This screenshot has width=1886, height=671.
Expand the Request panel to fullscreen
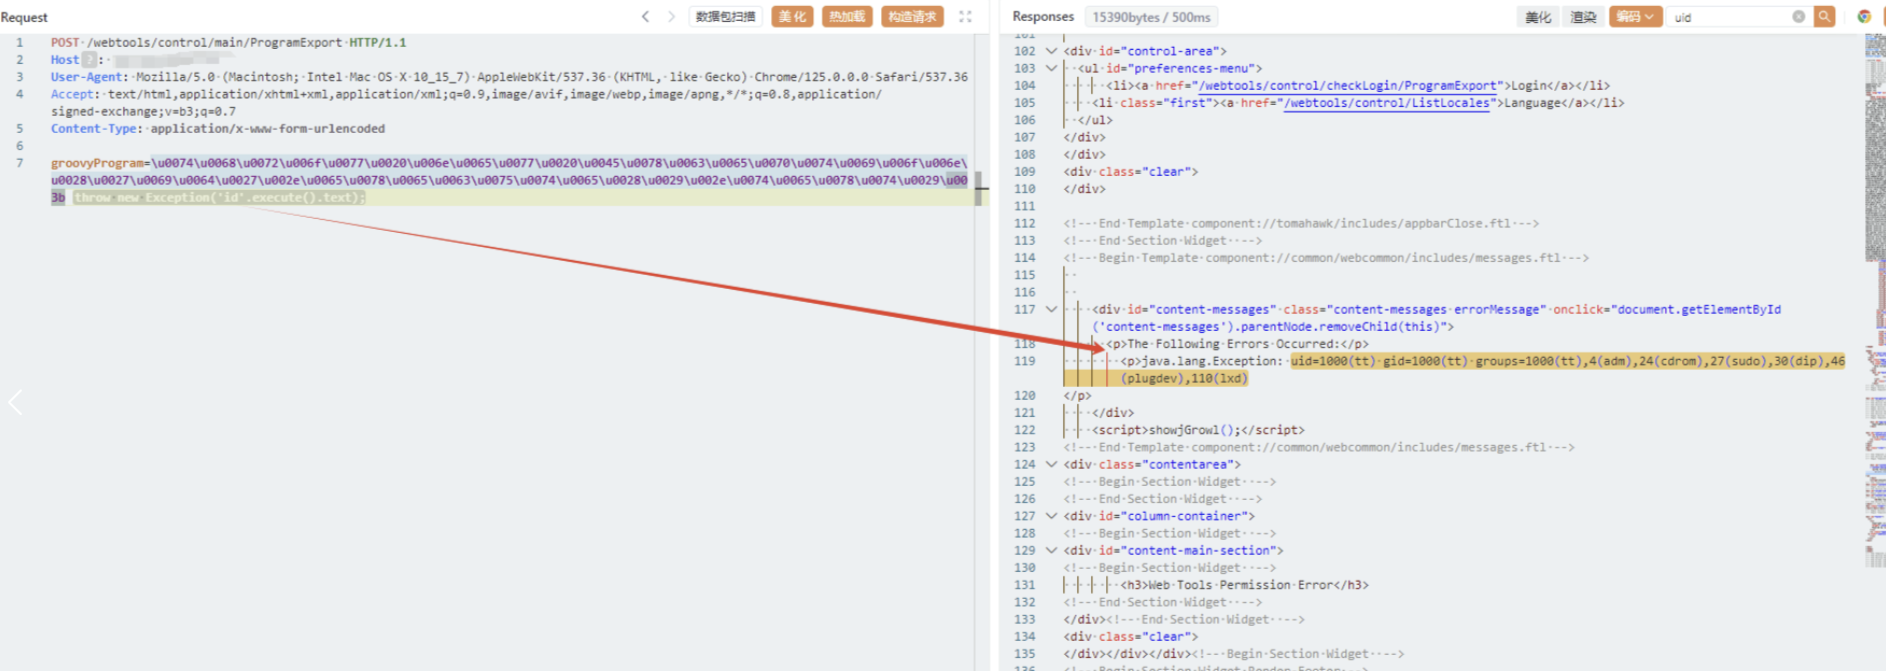965,16
